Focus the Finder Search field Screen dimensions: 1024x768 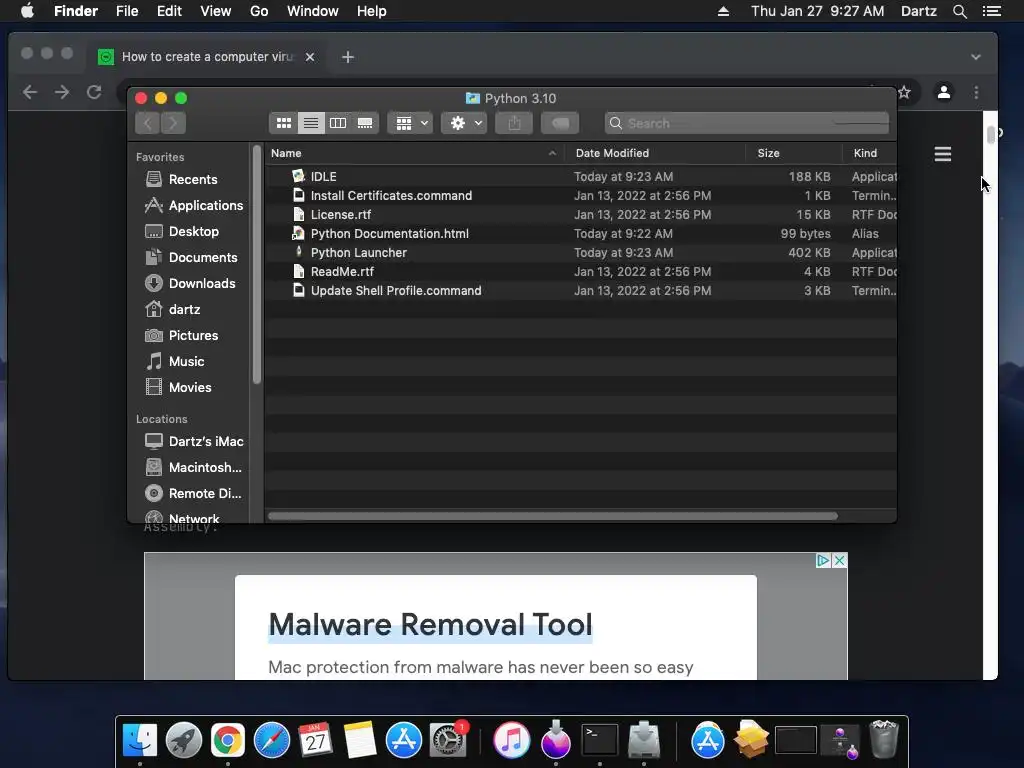(x=746, y=123)
